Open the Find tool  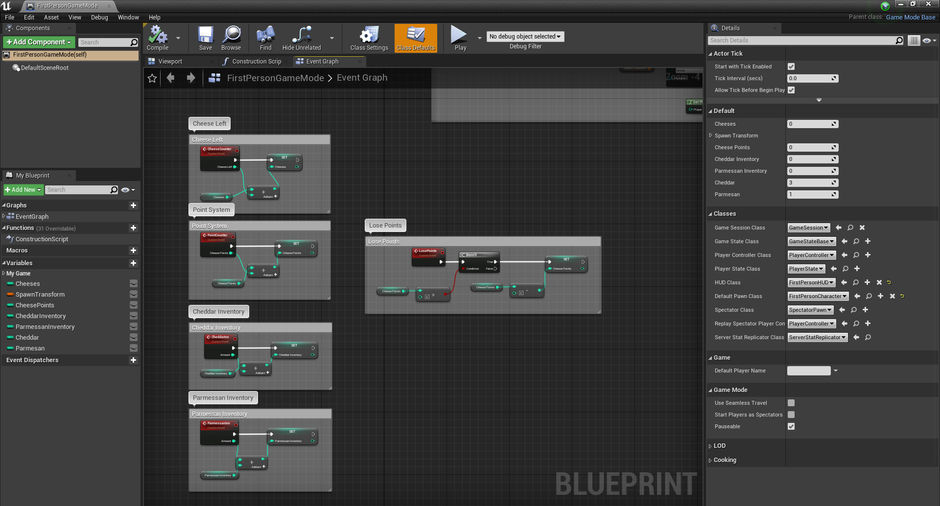[x=265, y=38]
